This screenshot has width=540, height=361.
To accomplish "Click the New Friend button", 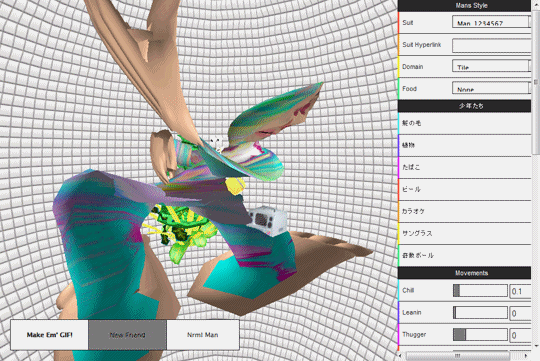I will point(127,335).
